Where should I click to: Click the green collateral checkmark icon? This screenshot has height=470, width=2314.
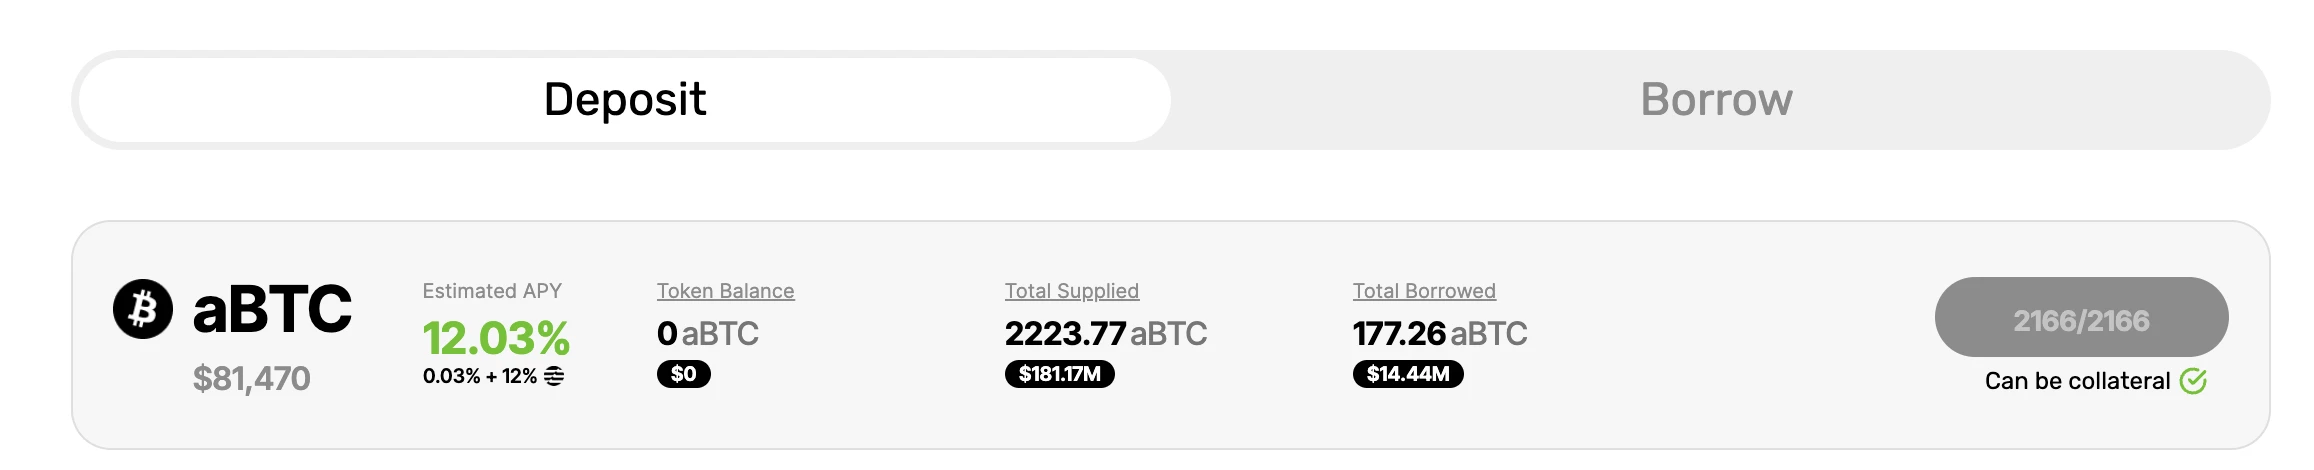(x=2193, y=381)
